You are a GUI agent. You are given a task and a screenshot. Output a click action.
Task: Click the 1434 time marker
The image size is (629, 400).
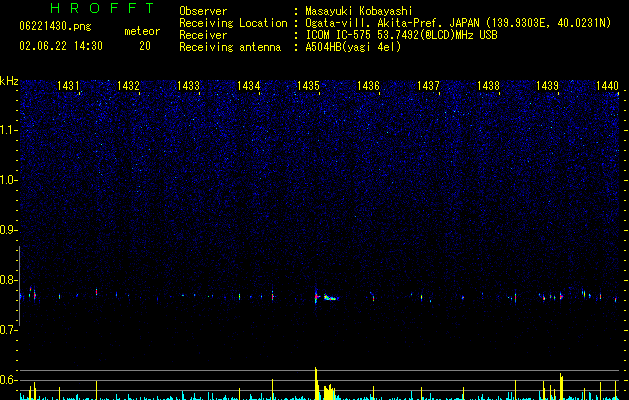tap(248, 85)
